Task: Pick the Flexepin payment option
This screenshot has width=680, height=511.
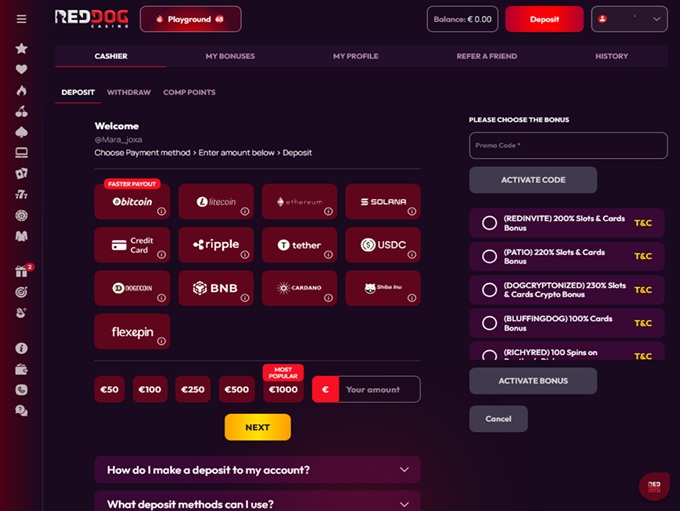Action: coord(132,332)
